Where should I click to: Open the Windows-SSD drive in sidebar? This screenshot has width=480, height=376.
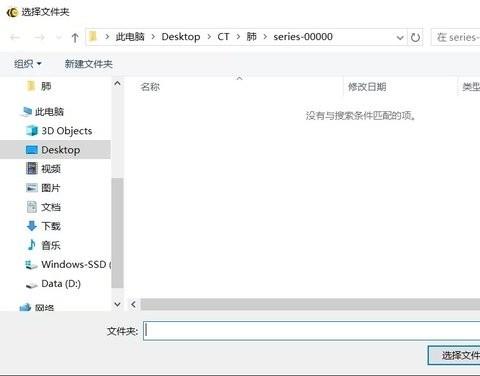pyautogui.click(x=68, y=264)
